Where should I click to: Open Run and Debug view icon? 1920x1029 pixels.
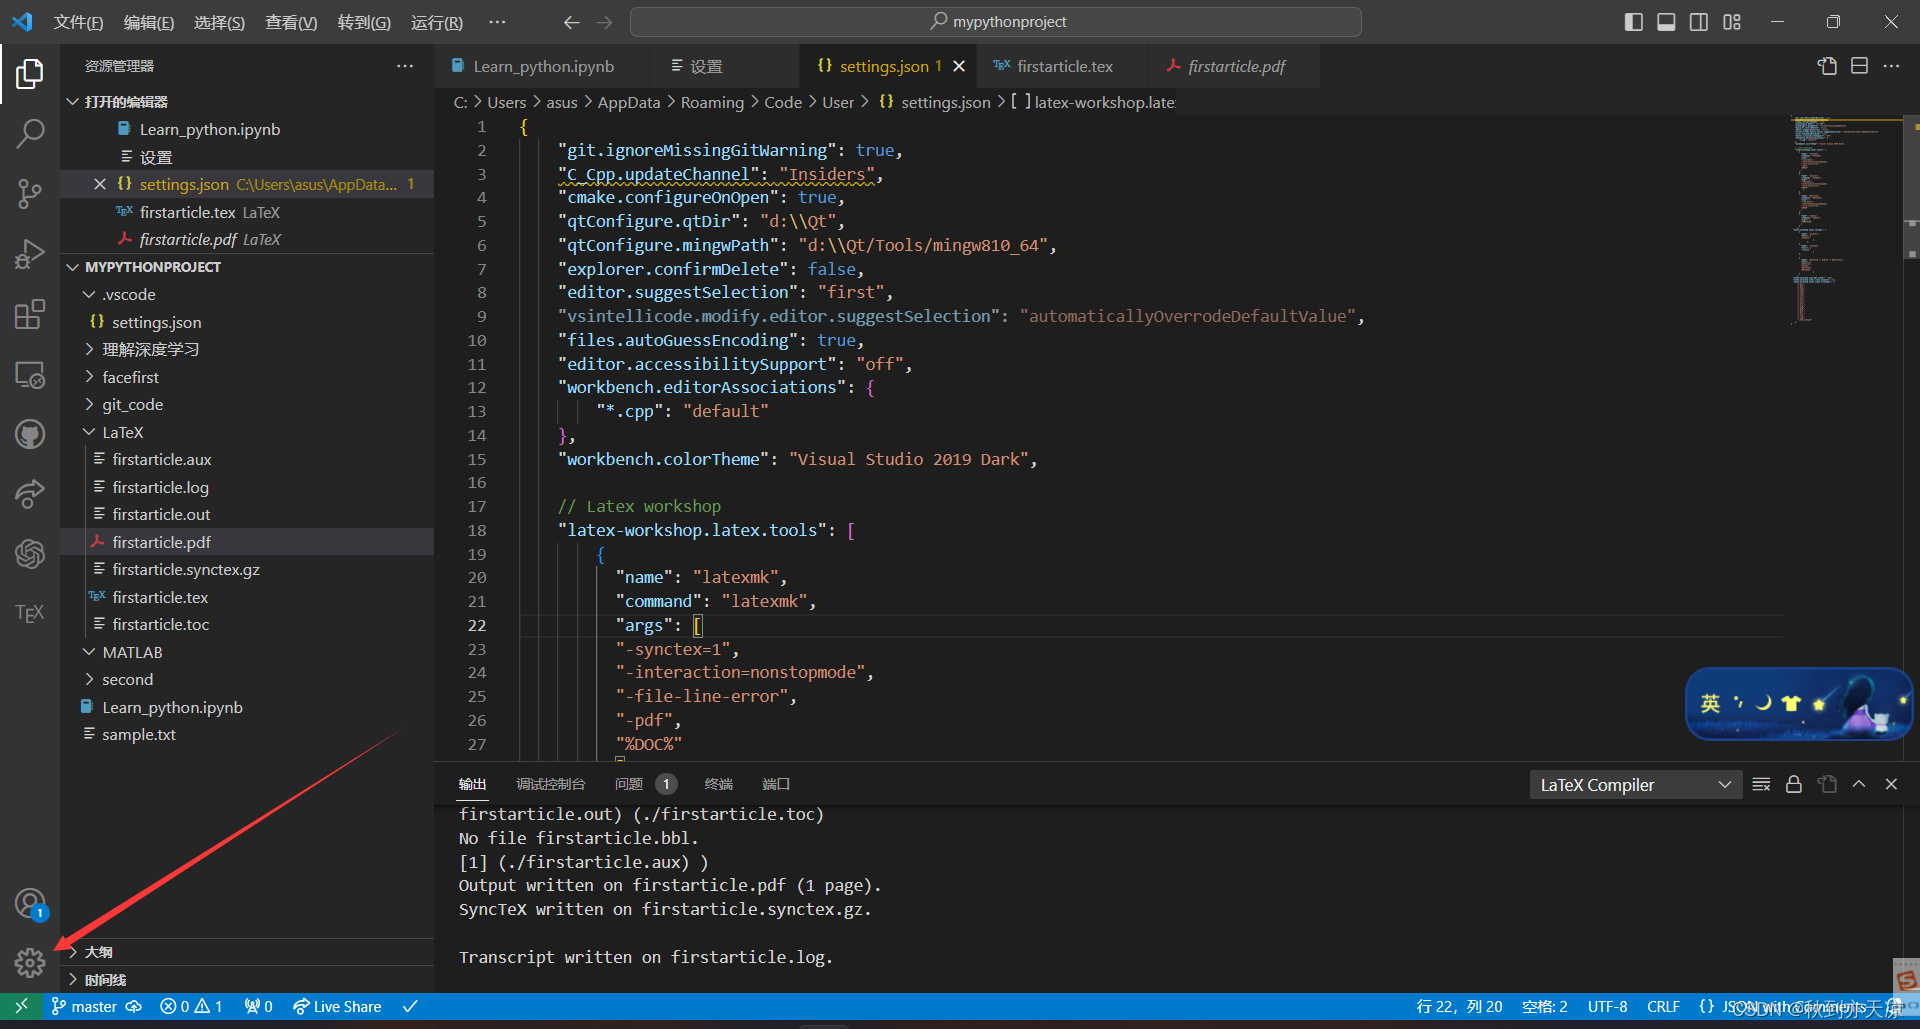tap(30, 254)
